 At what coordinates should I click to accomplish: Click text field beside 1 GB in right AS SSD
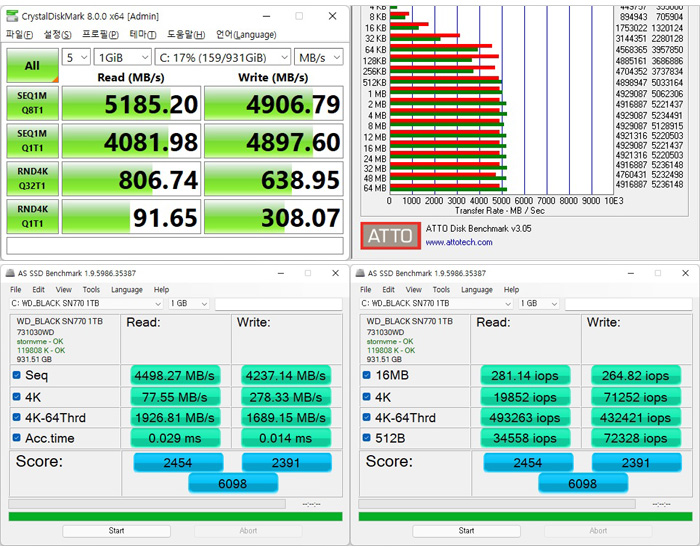628,304
